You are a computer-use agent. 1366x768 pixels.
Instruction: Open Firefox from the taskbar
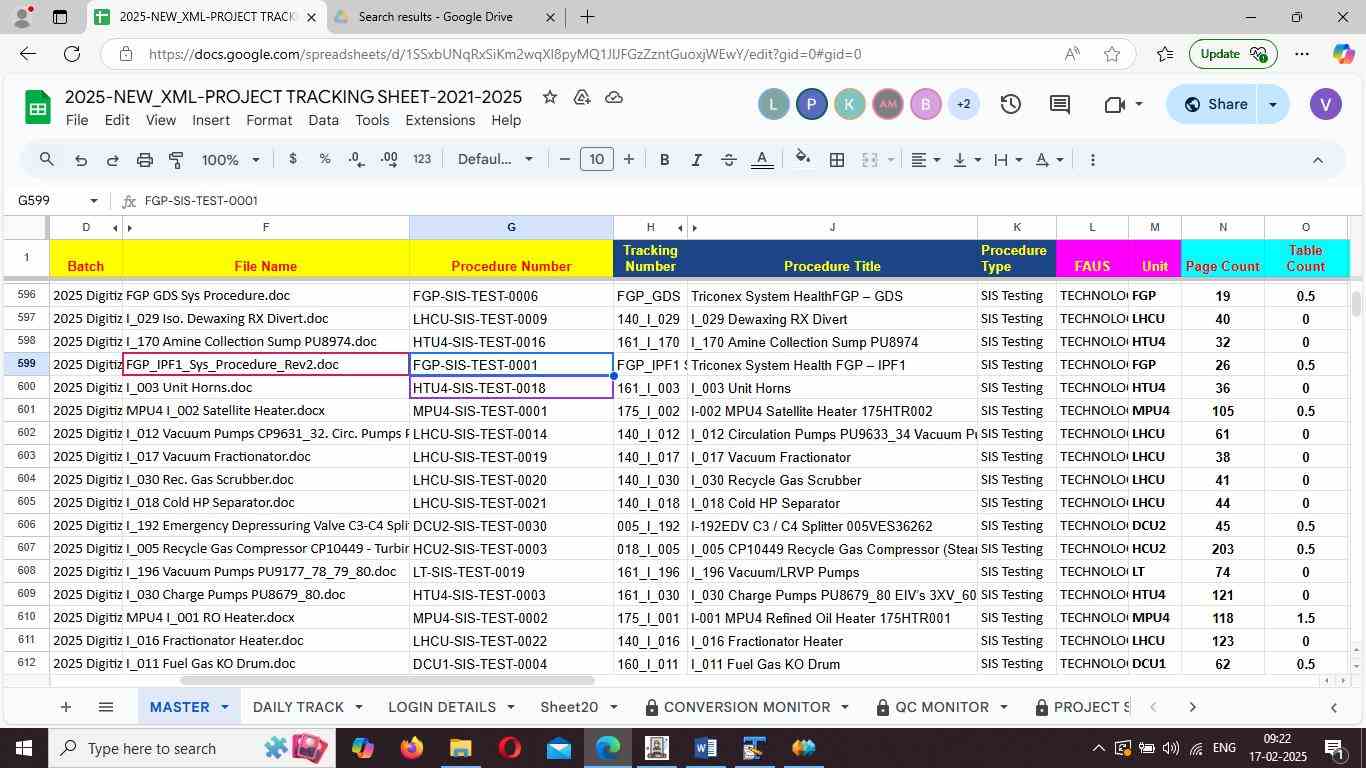(411, 748)
